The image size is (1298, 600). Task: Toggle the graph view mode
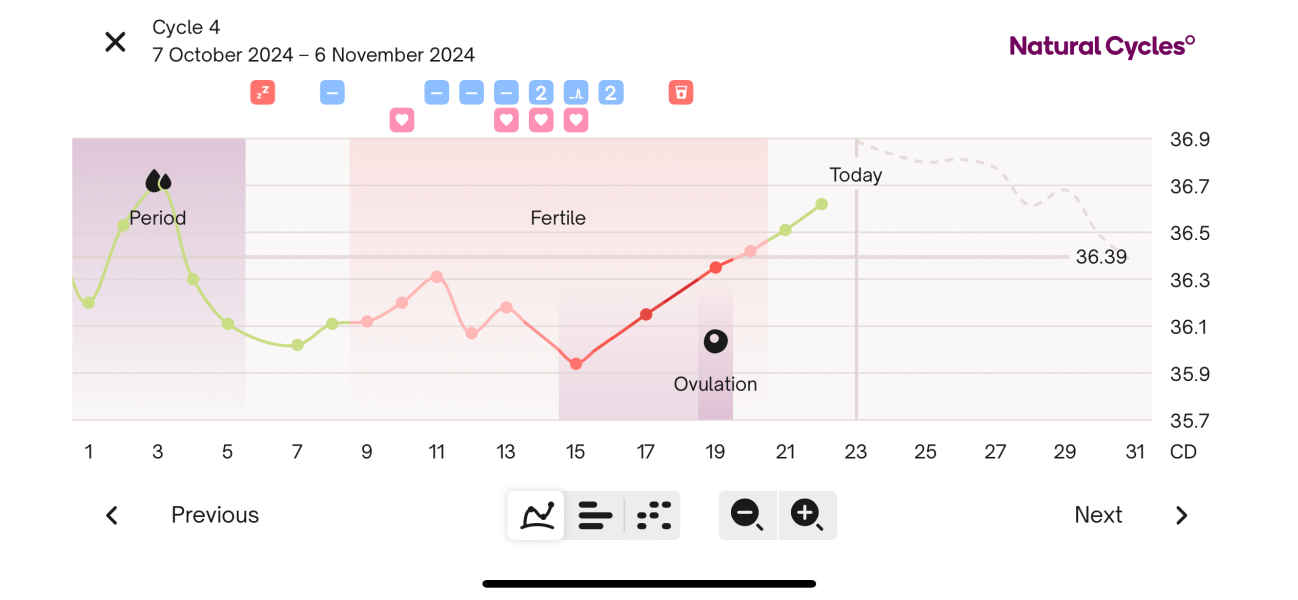pyautogui.click(x=536, y=515)
